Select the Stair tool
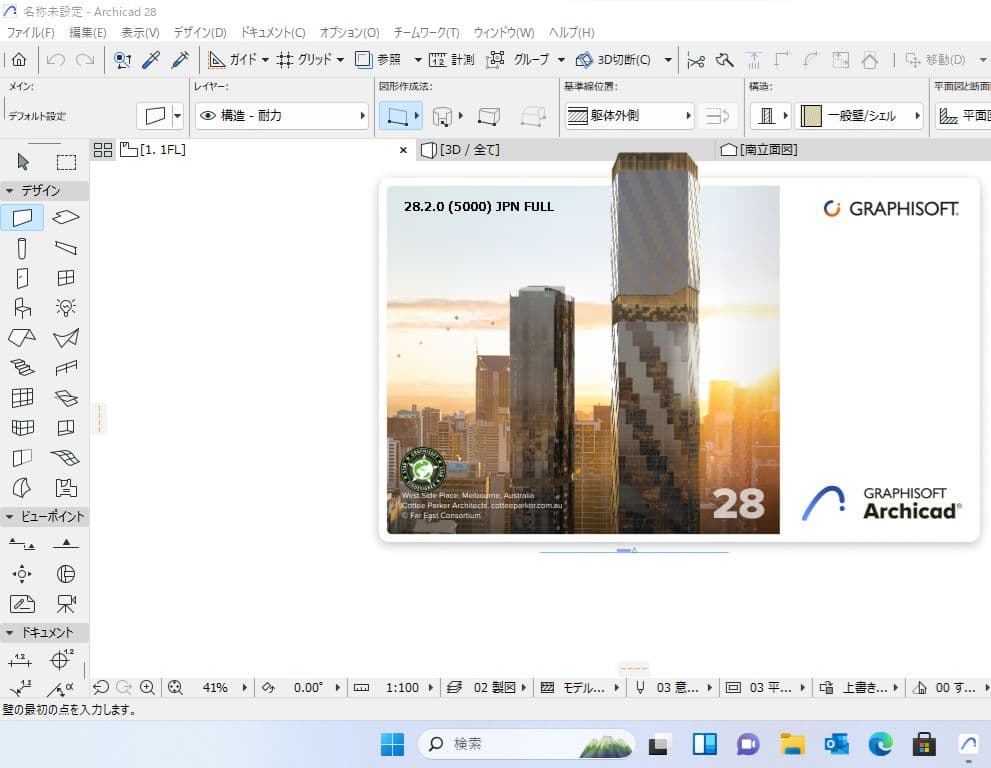This screenshot has height=768, width=991. [x=22, y=368]
